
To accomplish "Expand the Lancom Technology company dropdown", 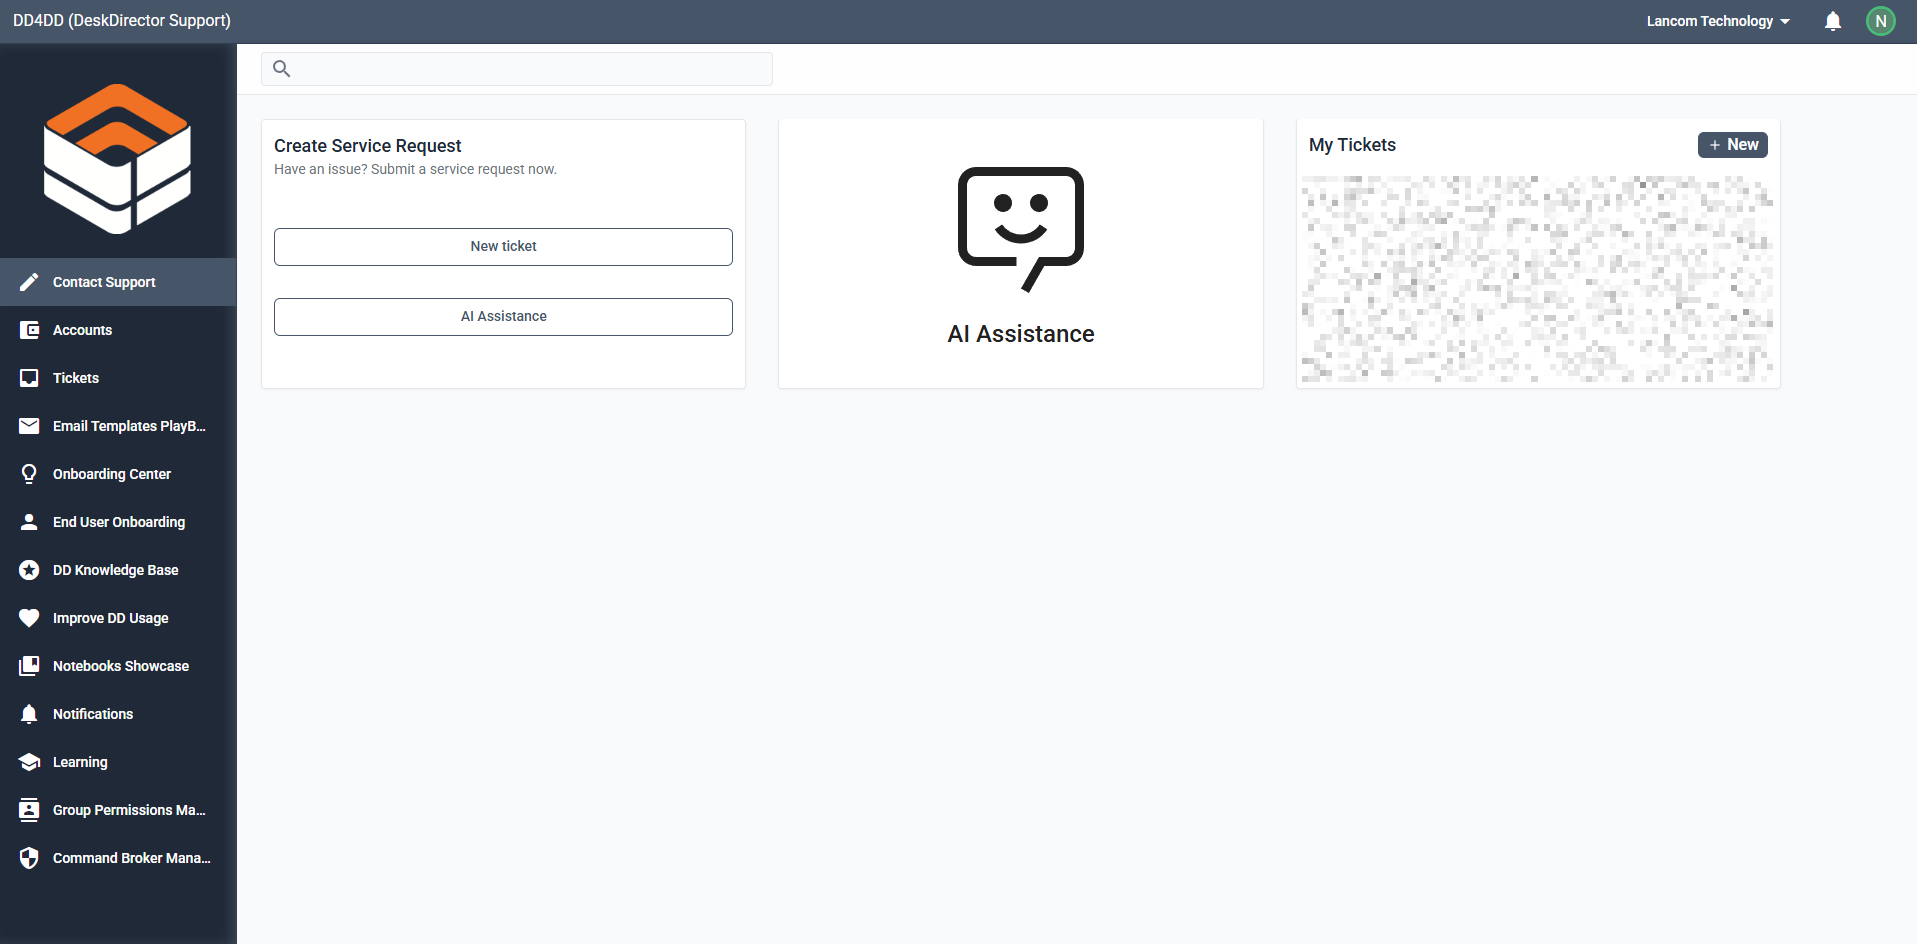I will click(1718, 21).
